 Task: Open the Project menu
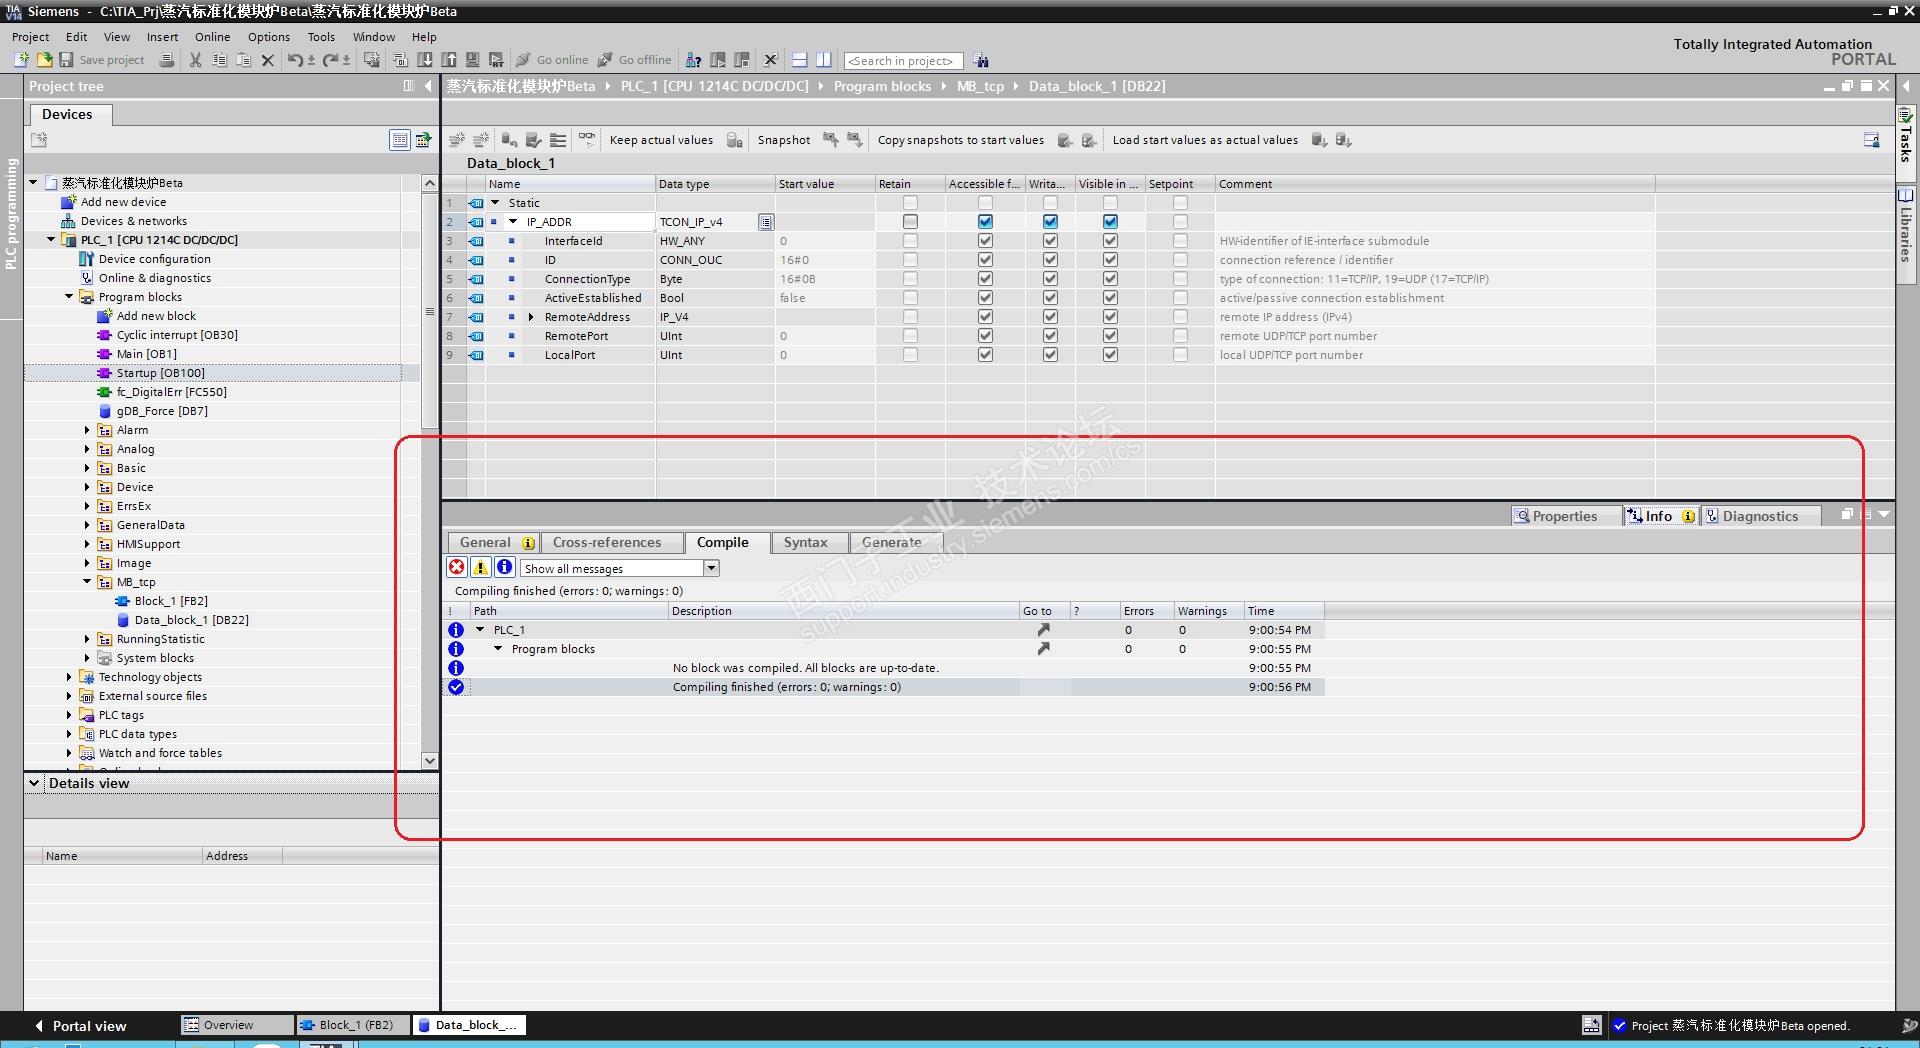click(x=30, y=37)
